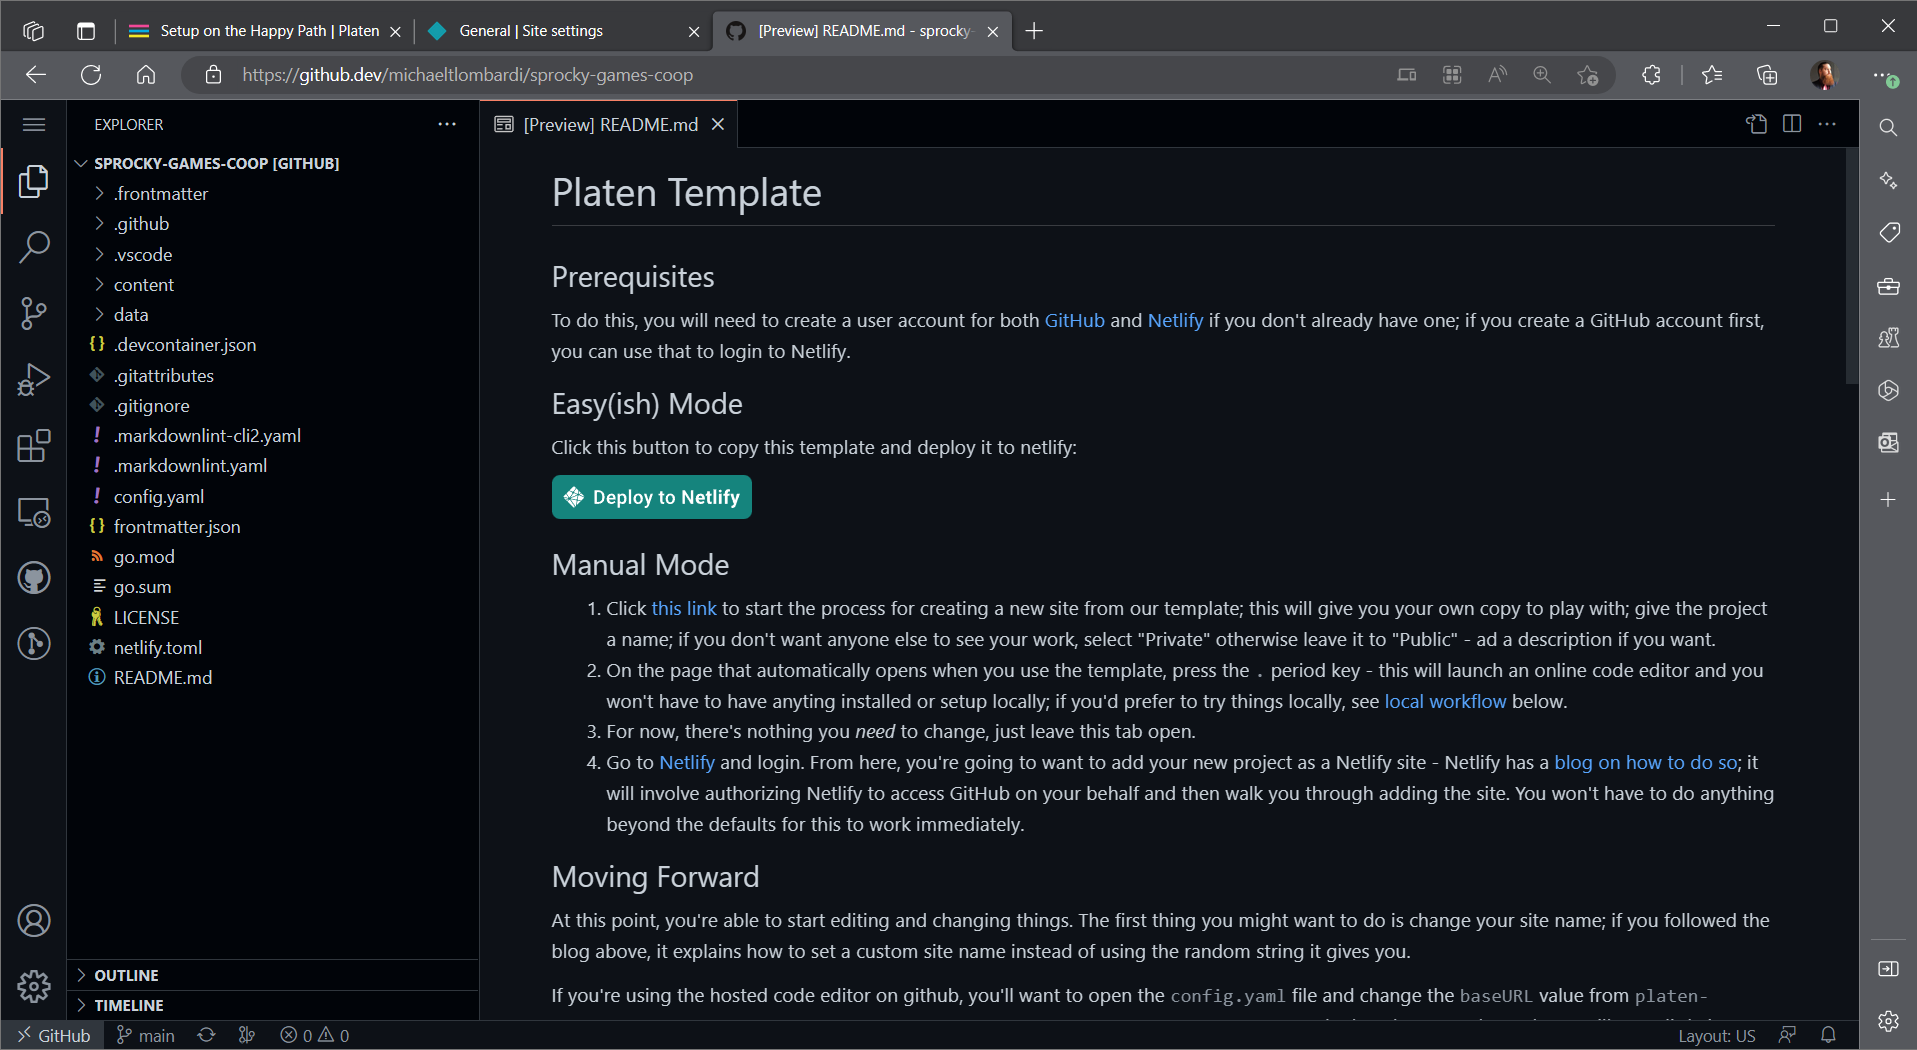Click the Deploy to Netlify button
Image resolution: width=1917 pixels, height=1050 pixels.
coord(652,497)
